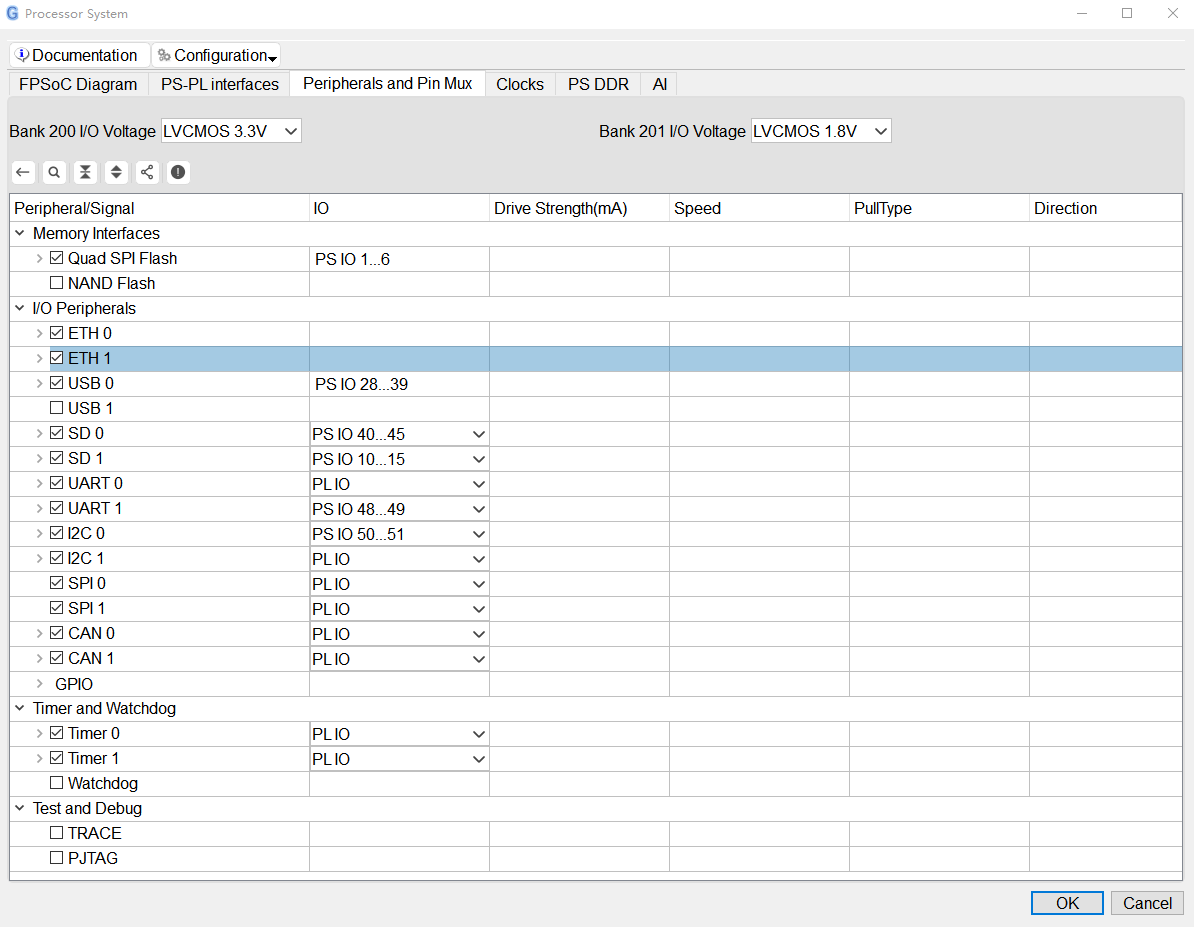Click the Cancel button
The width and height of the screenshot is (1194, 927).
pyautogui.click(x=1147, y=903)
